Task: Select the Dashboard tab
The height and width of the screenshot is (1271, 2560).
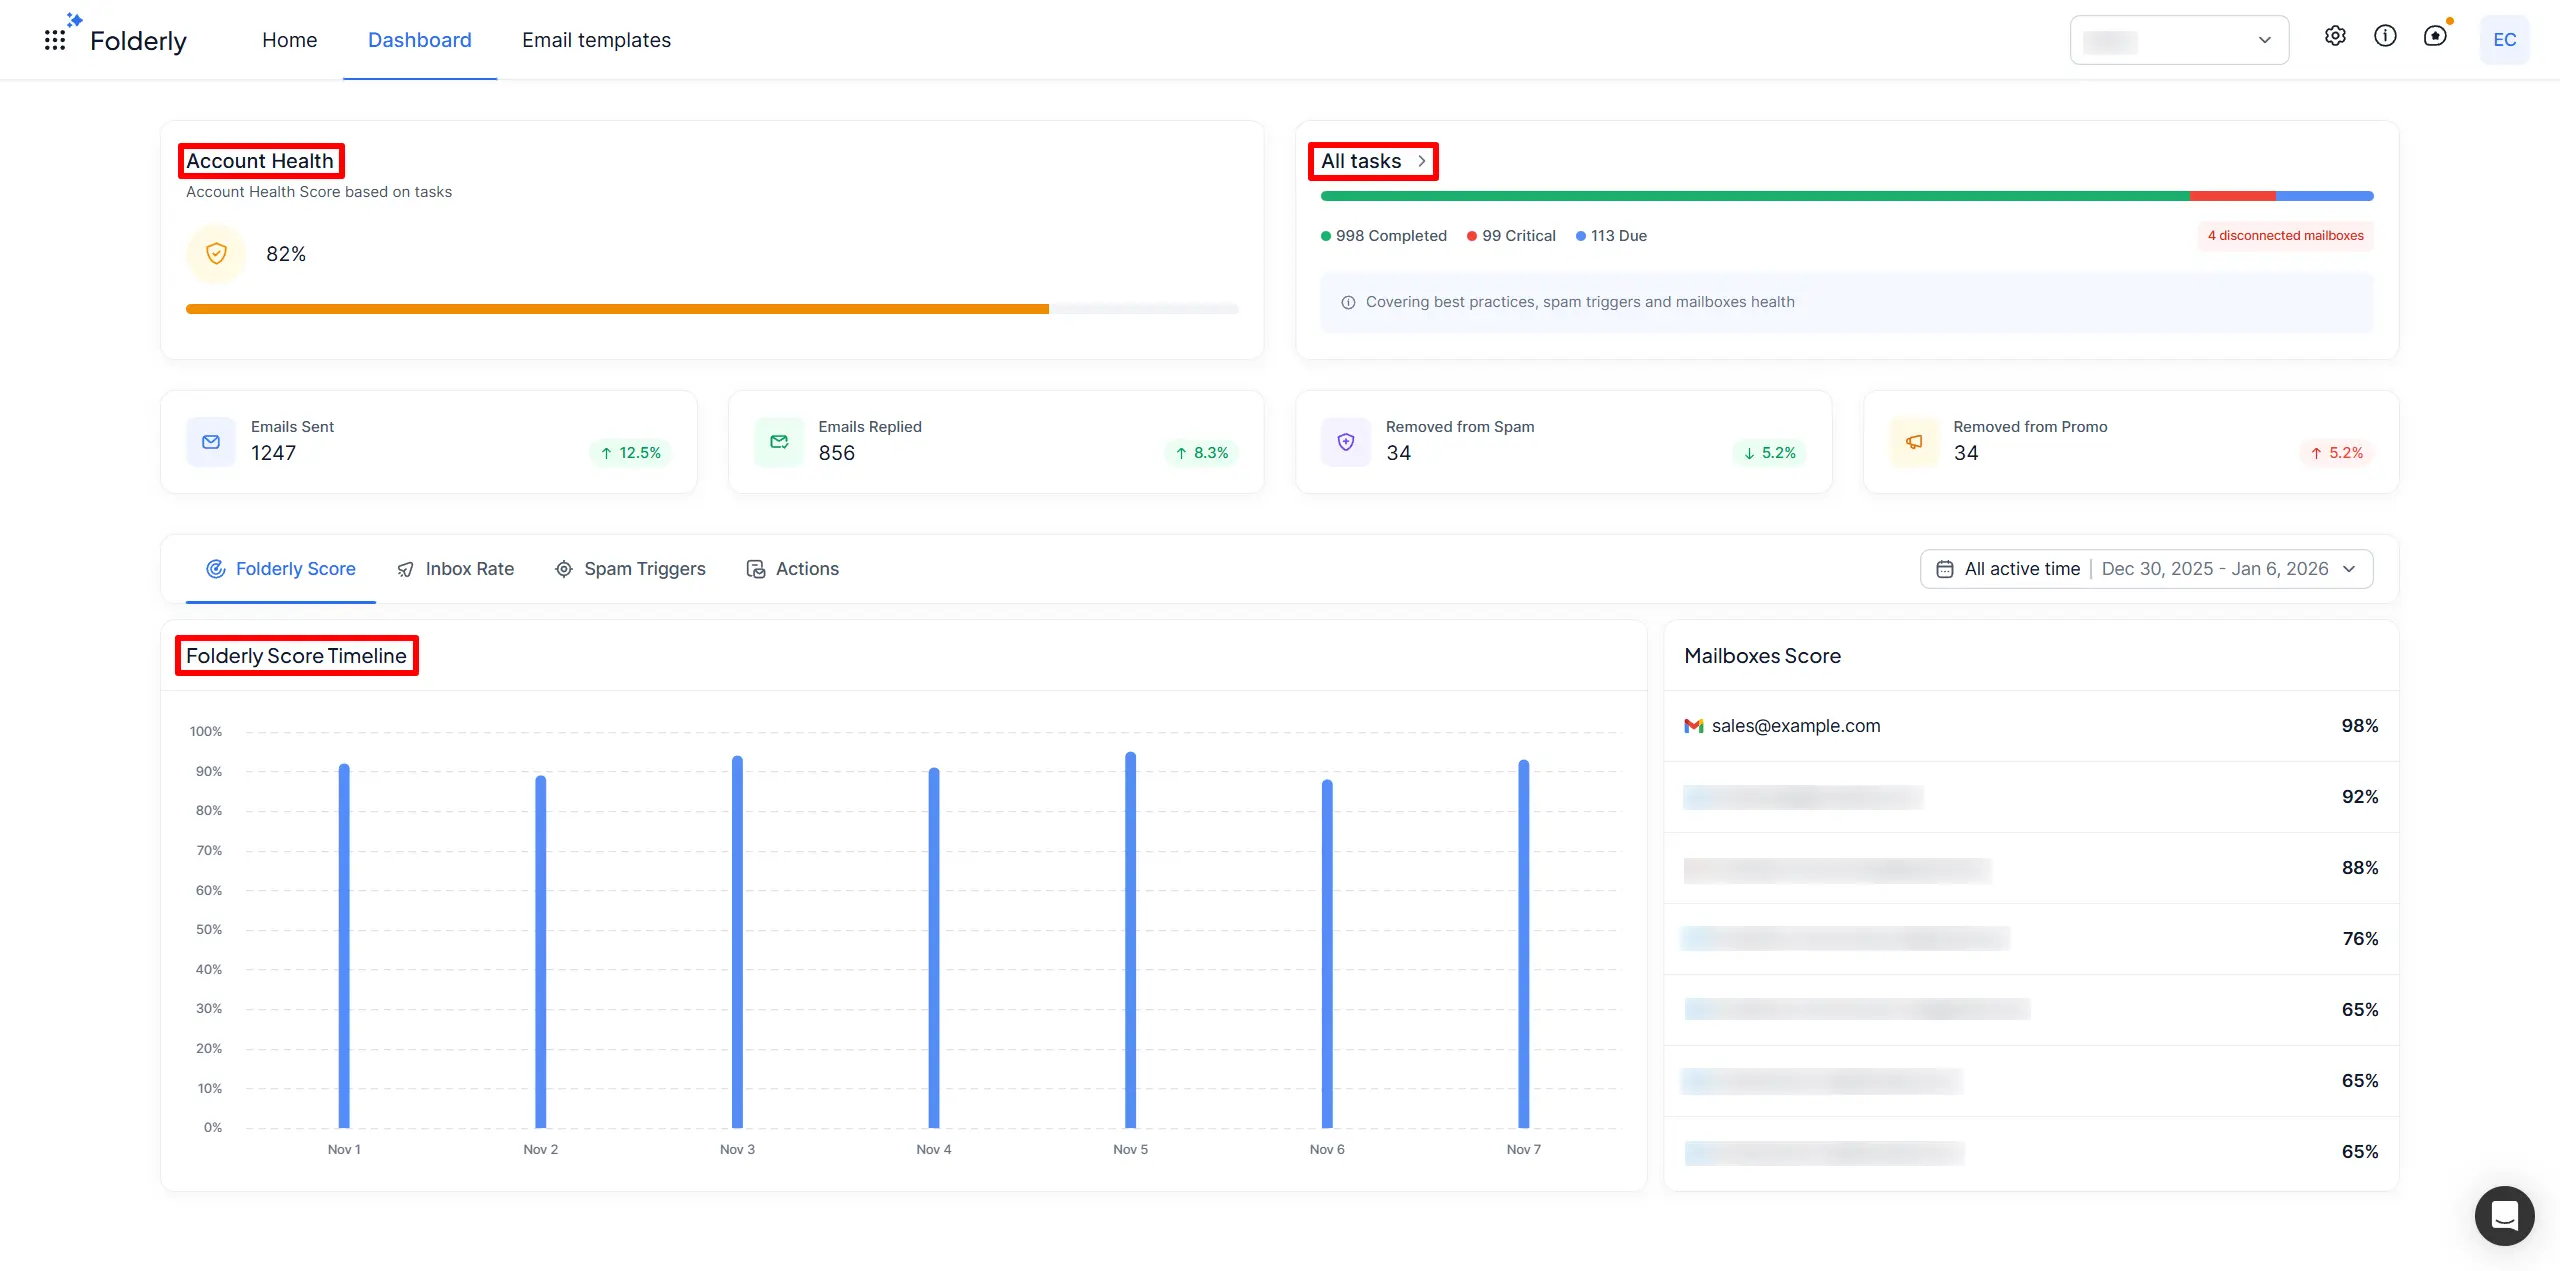Action: [419, 40]
